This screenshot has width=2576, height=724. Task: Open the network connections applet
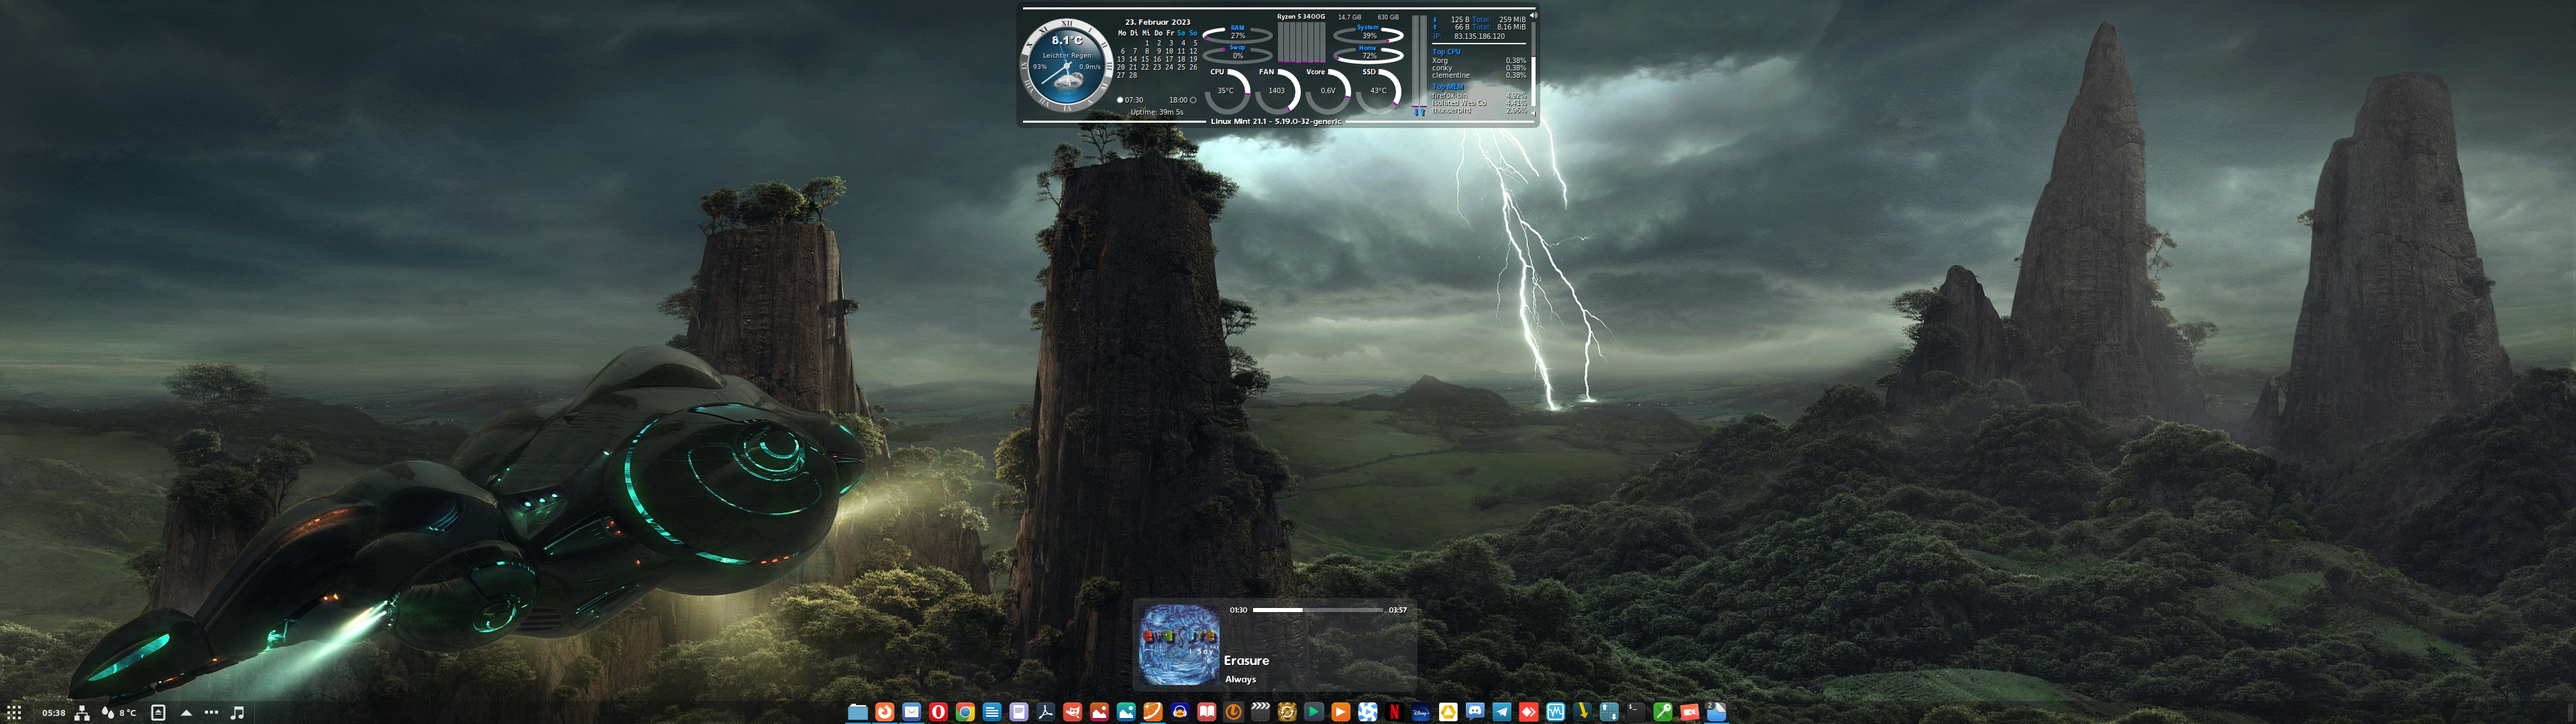[82, 713]
